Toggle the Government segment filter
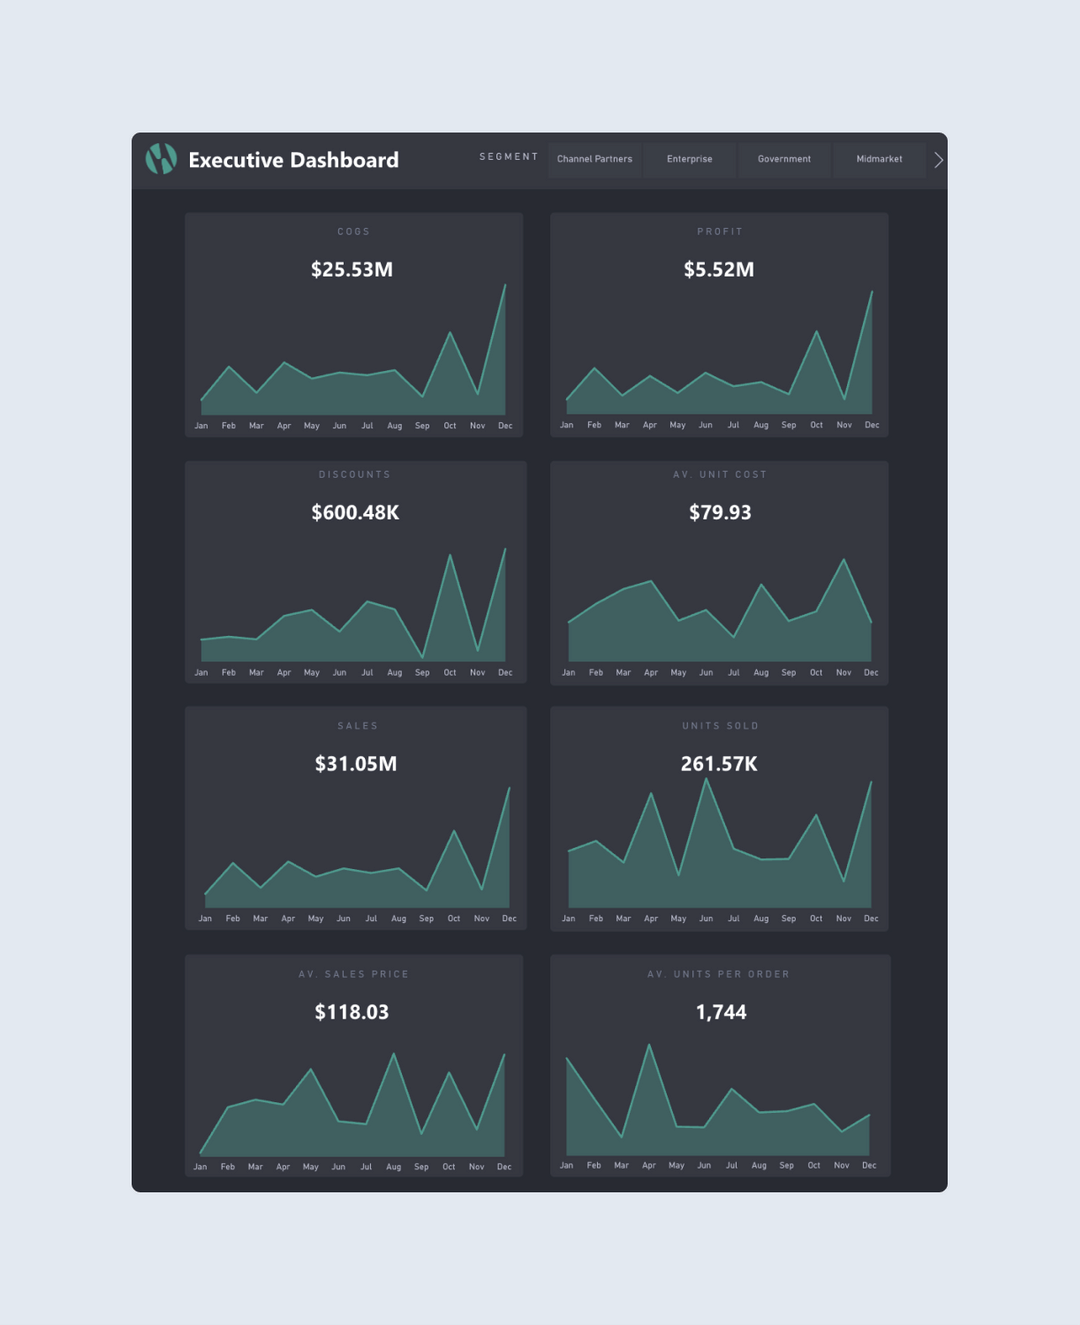Viewport: 1080px width, 1325px height. (x=784, y=159)
